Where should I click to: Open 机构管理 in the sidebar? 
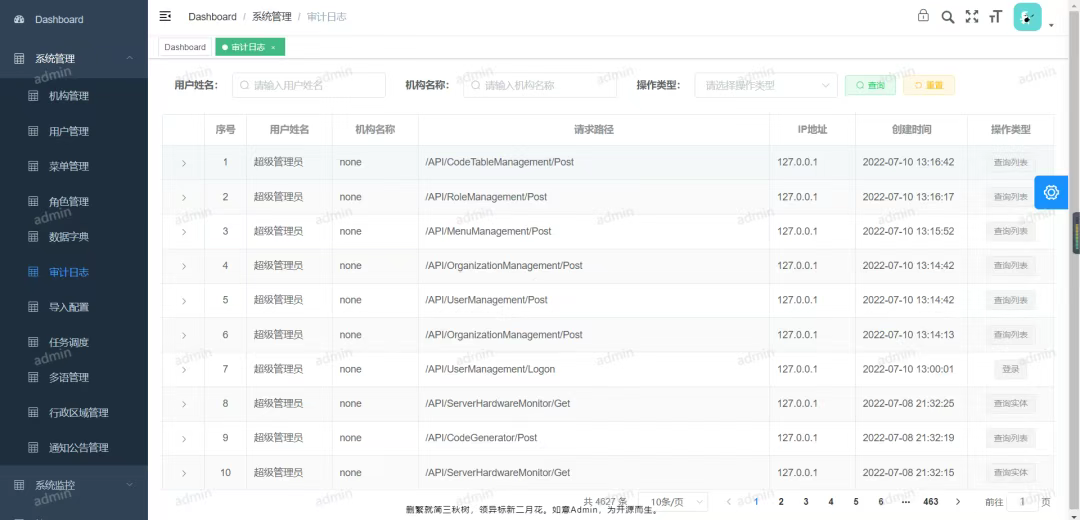point(74,96)
